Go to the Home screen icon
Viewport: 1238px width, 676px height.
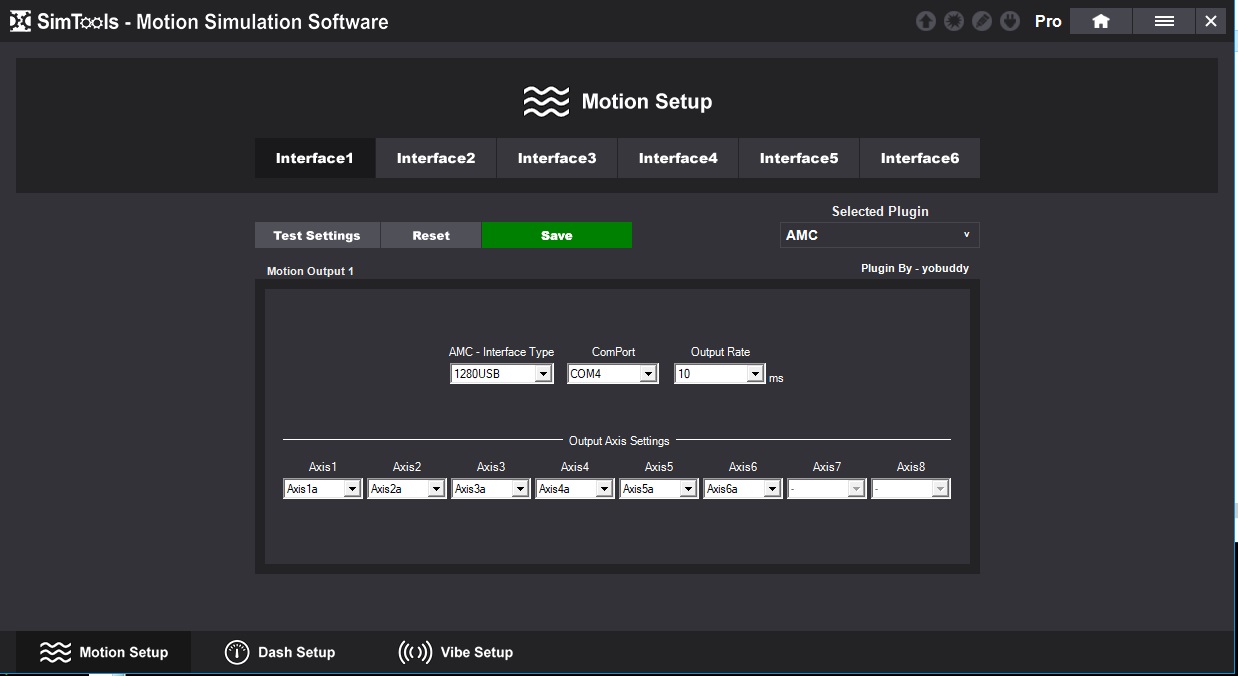[x=1101, y=21]
